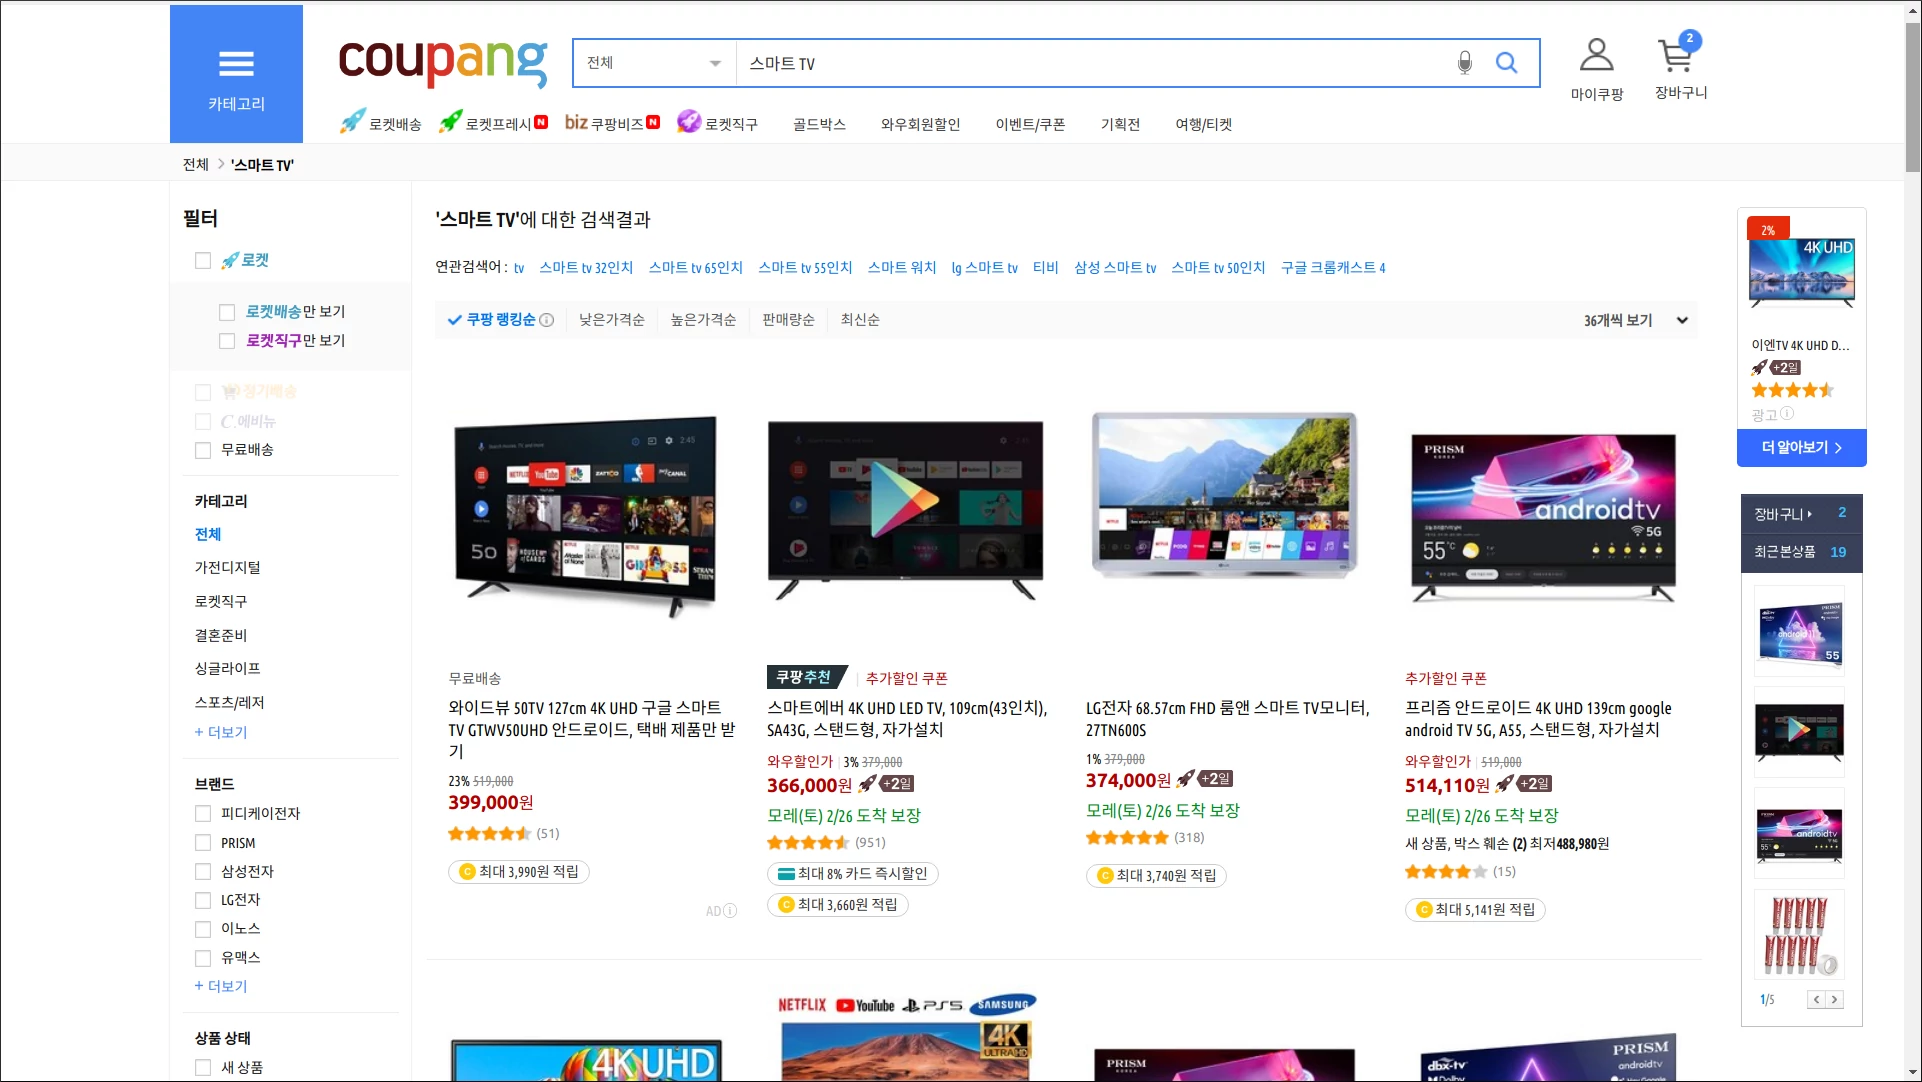Open the 골드박스 menu item
The width and height of the screenshot is (1922, 1082).
818,124
